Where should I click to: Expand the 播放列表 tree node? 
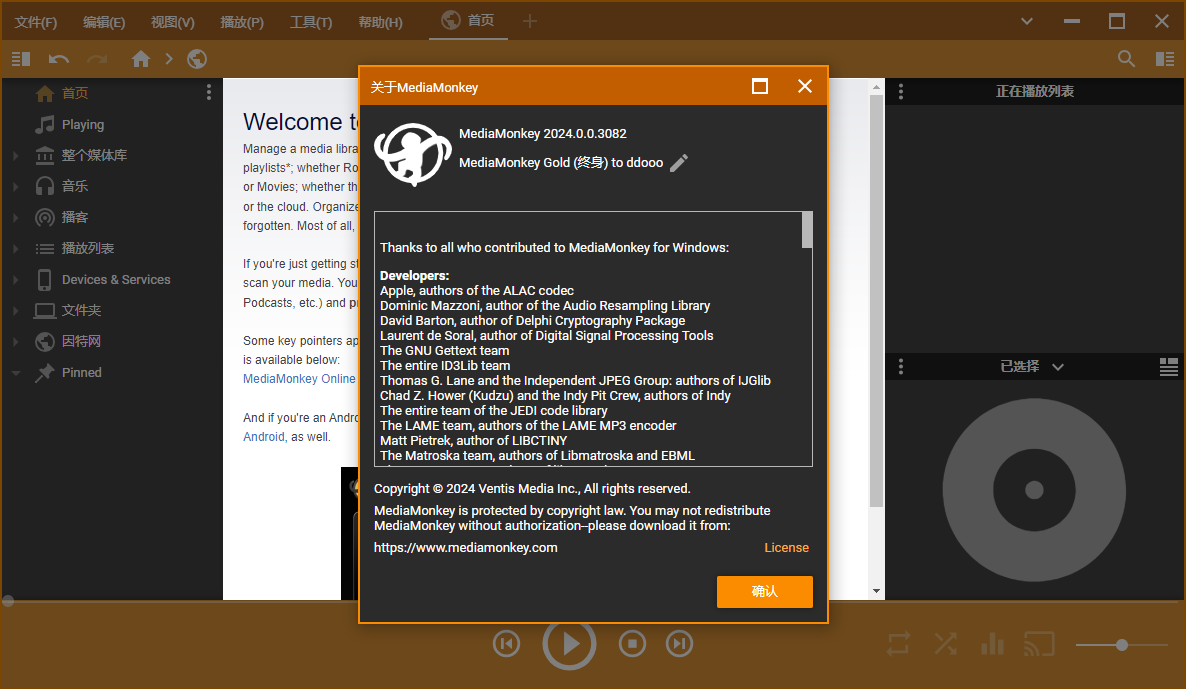pyautogui.click(x=15, y=248)
